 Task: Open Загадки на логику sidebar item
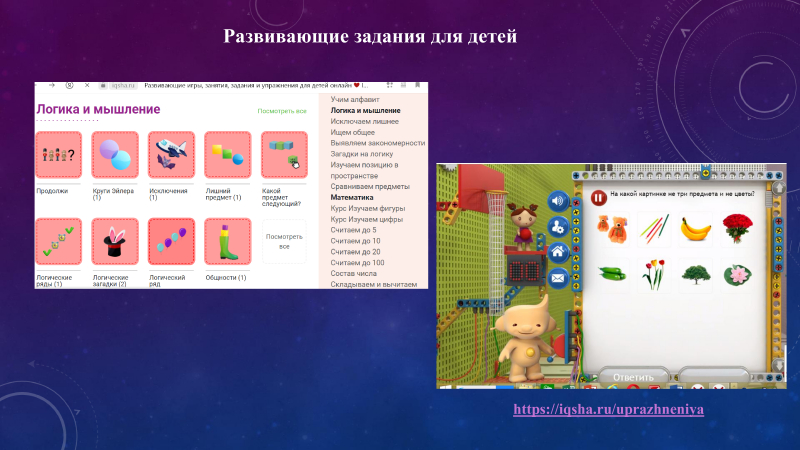pos(362,154)
